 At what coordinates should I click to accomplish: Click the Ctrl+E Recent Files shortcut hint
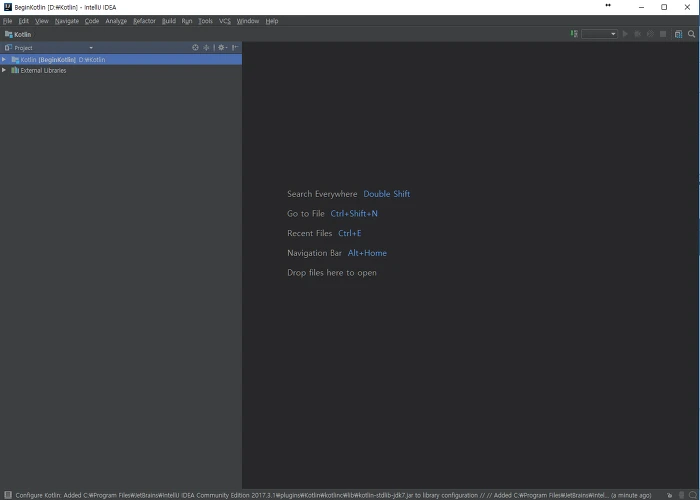click(x=350, y=233)
